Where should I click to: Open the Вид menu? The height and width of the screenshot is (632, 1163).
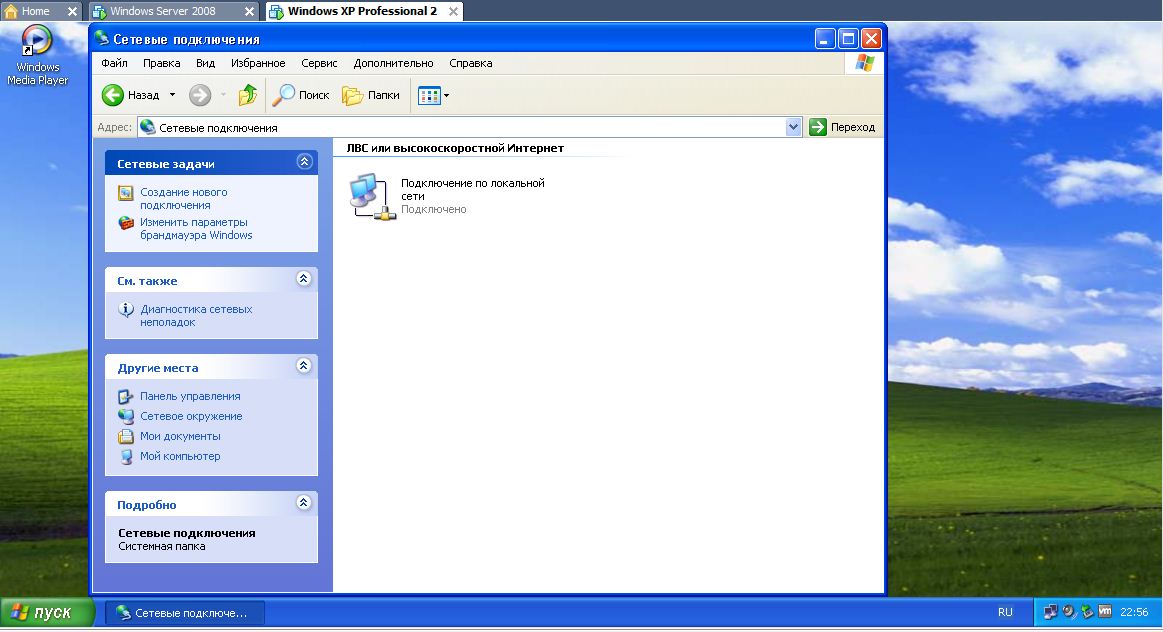[x=205, y=63]
